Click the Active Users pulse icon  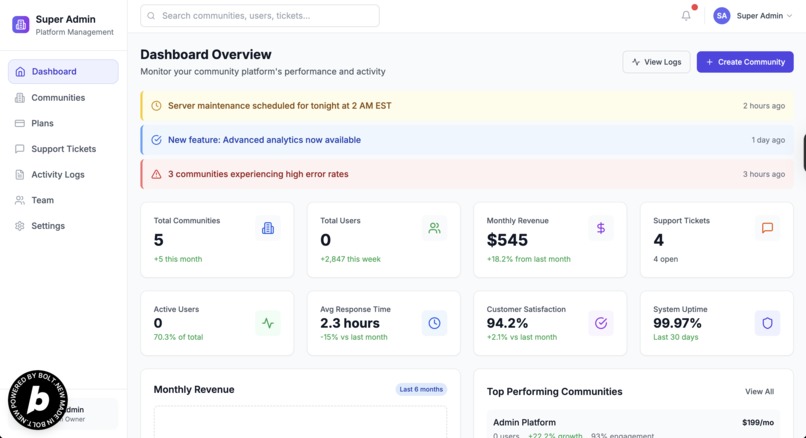pyautogui.click(x=268, y=323)
